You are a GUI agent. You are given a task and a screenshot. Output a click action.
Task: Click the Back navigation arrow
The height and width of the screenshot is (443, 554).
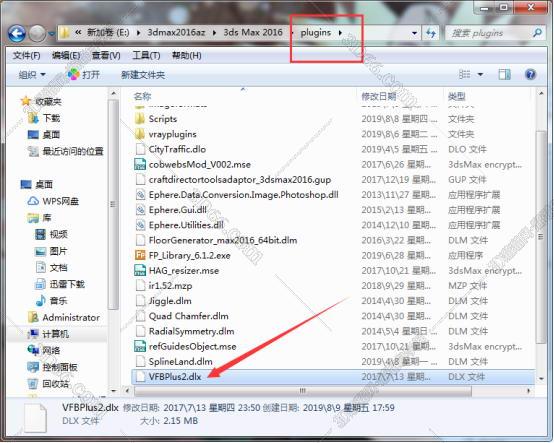[17, 34]
